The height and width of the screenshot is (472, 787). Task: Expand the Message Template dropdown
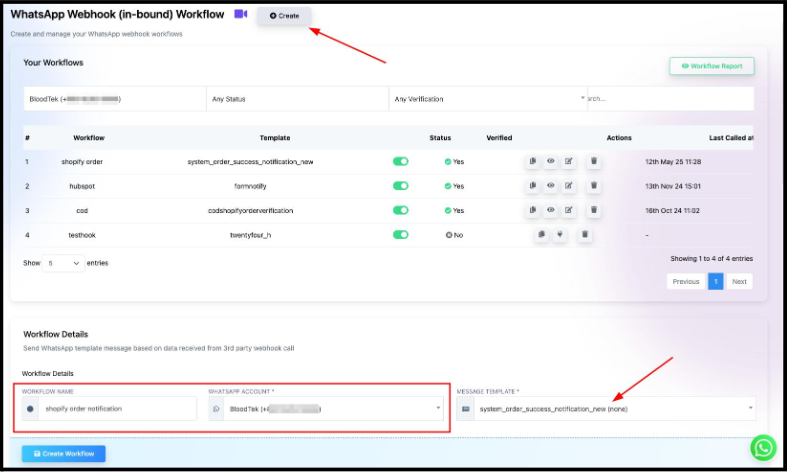point(605,409)
